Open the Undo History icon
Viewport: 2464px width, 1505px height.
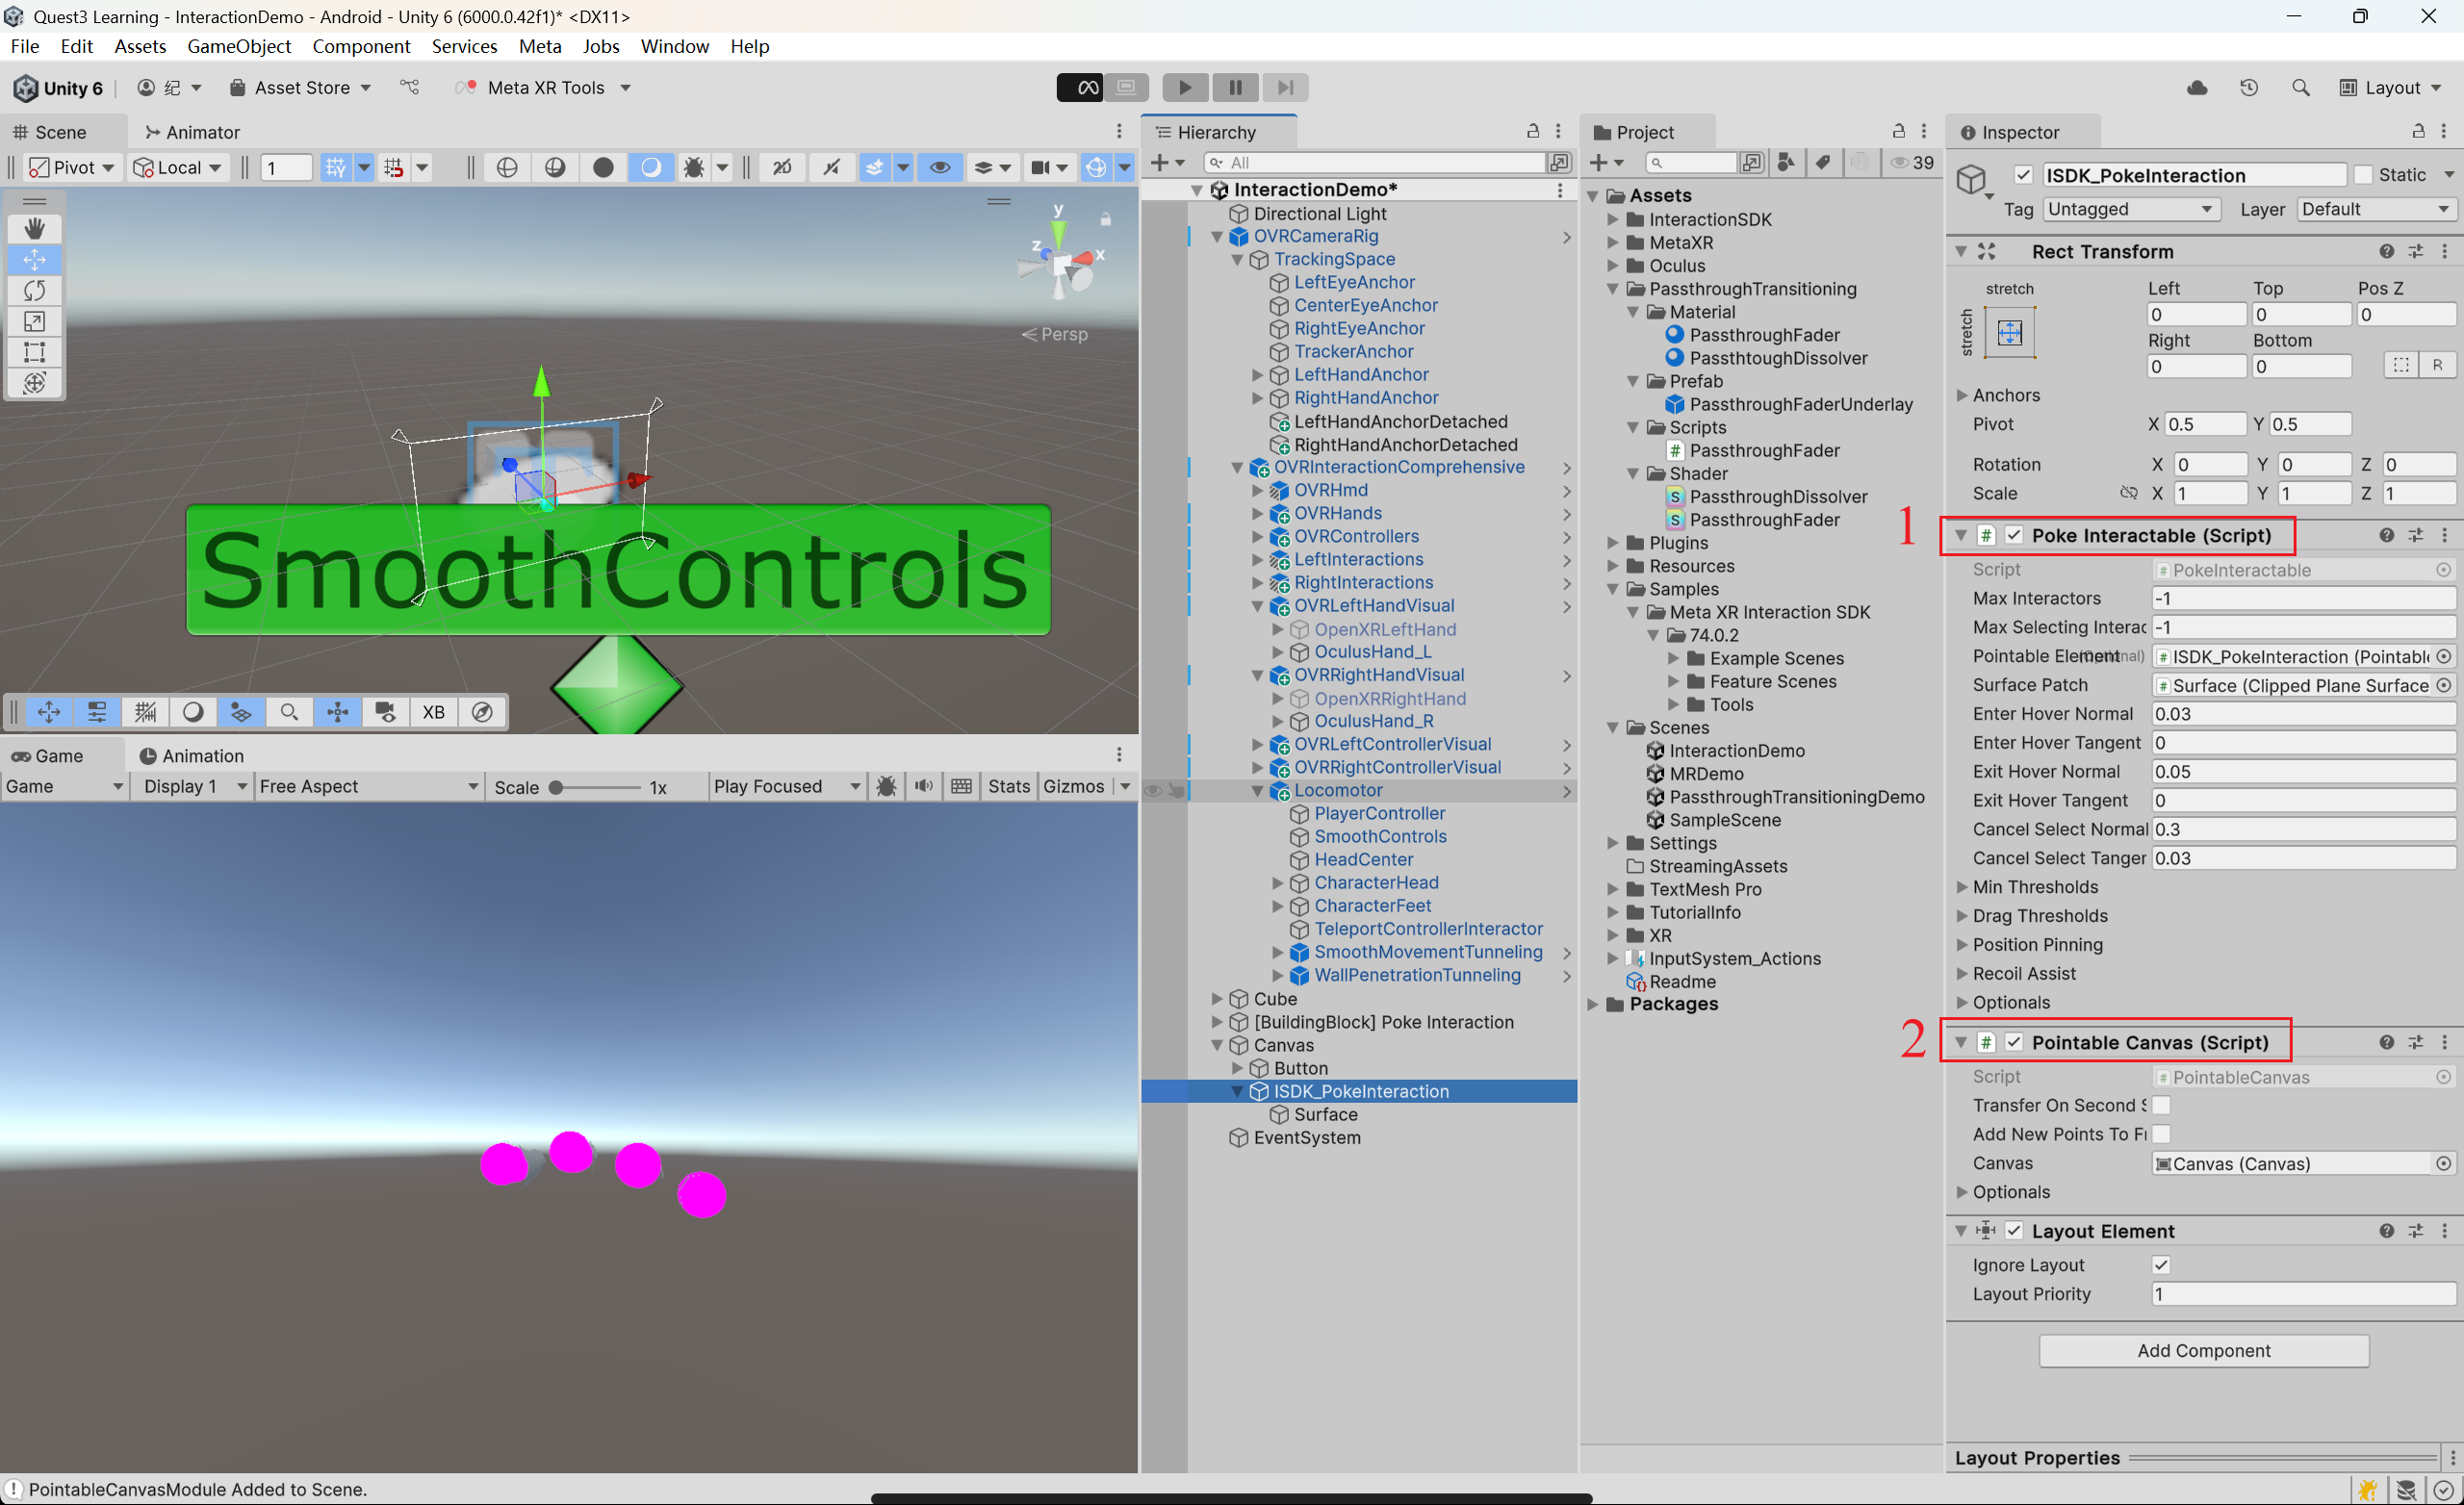coord(2249,88)
